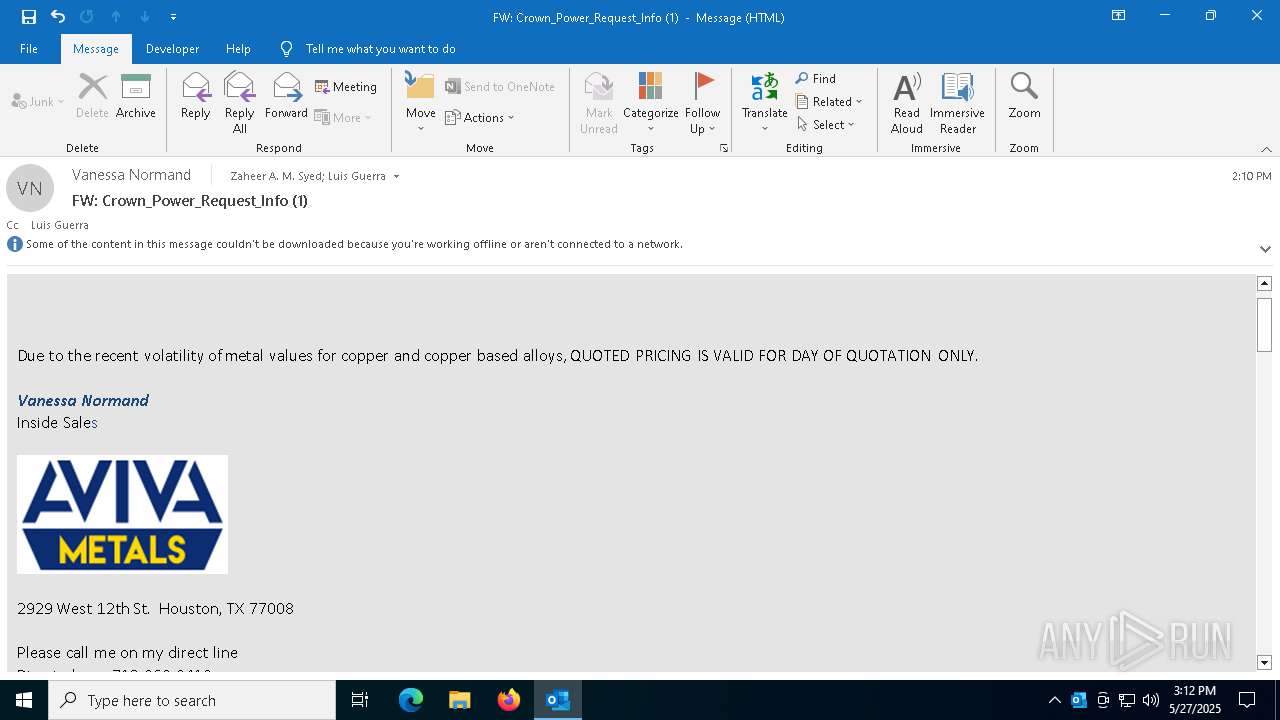Click the offline content info bar message

[x=354, y=244]
